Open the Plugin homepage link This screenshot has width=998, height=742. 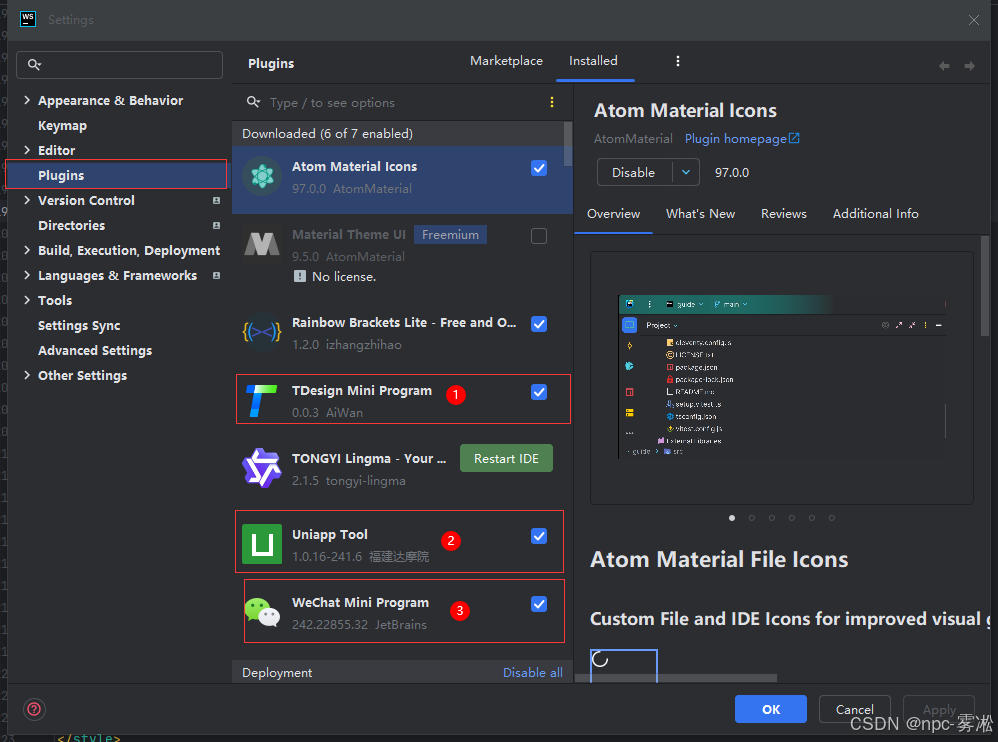coord(736,139)
